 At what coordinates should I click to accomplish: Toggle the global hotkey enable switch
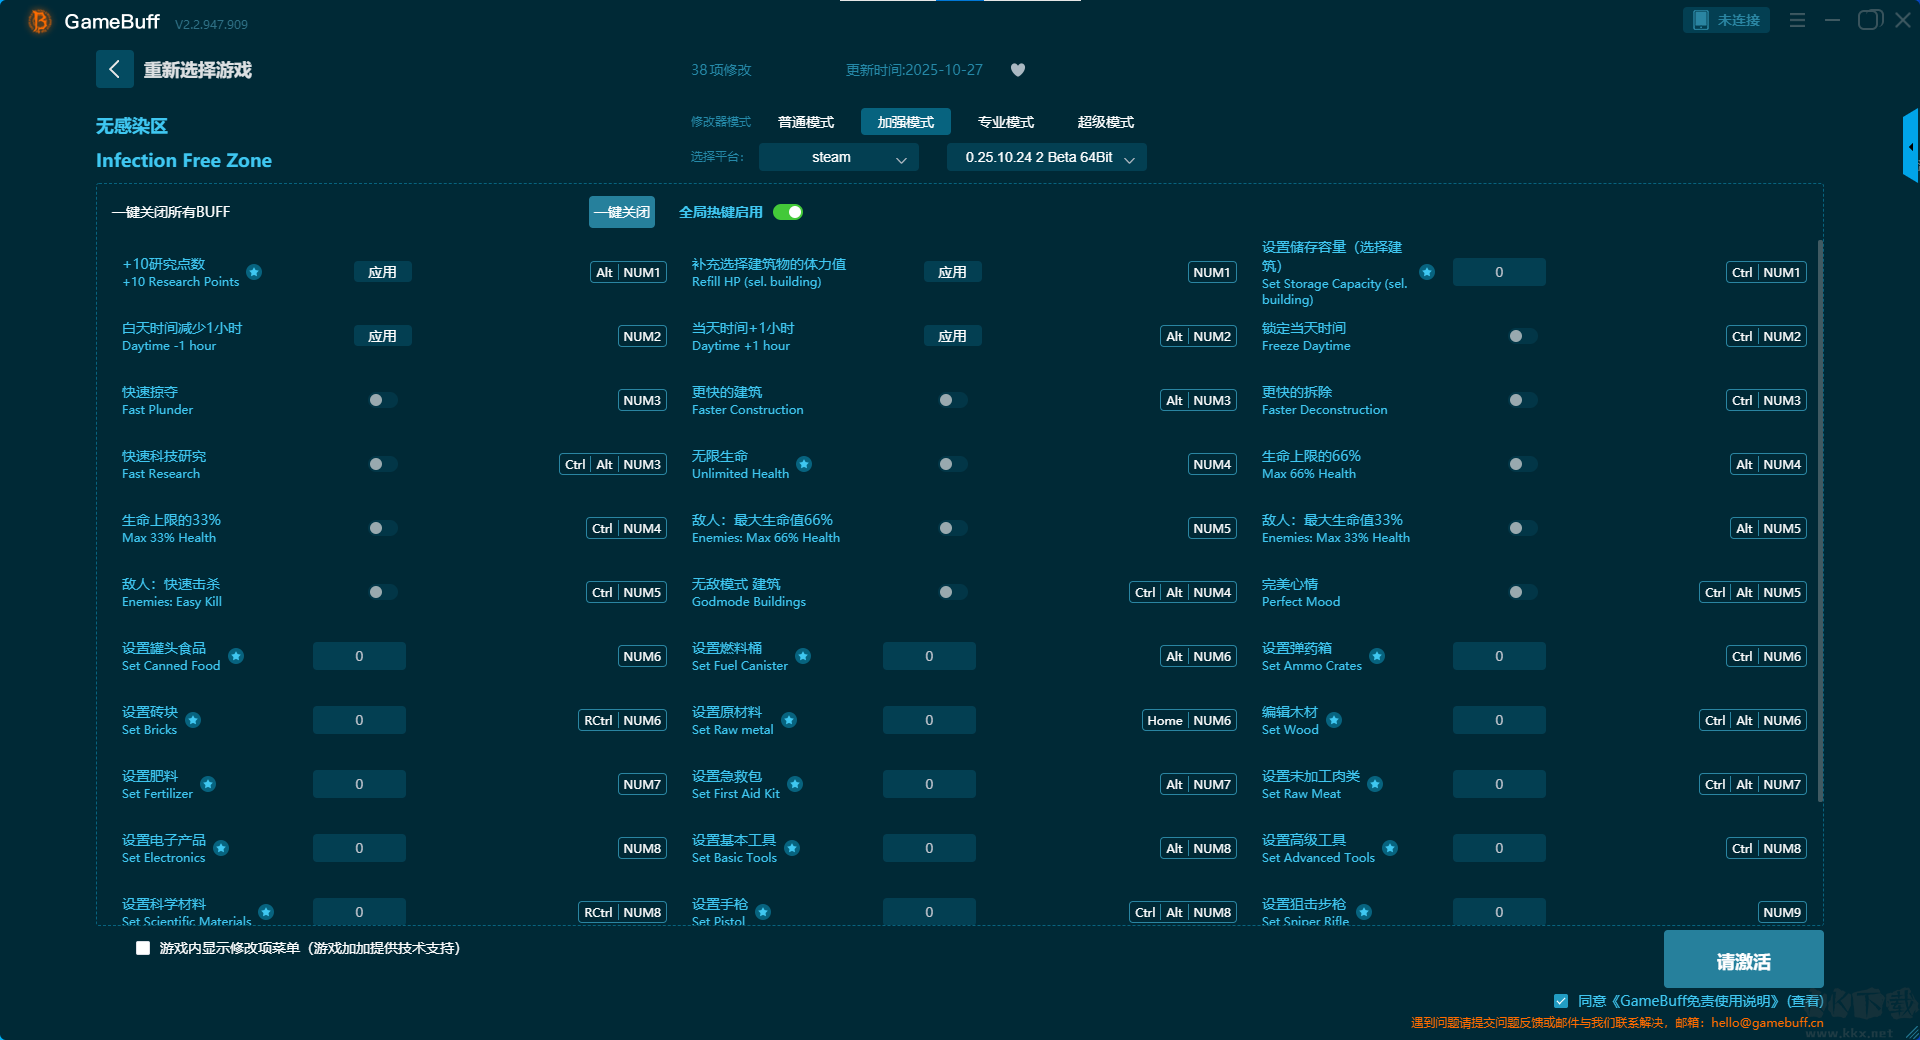(x=788, y=212)
